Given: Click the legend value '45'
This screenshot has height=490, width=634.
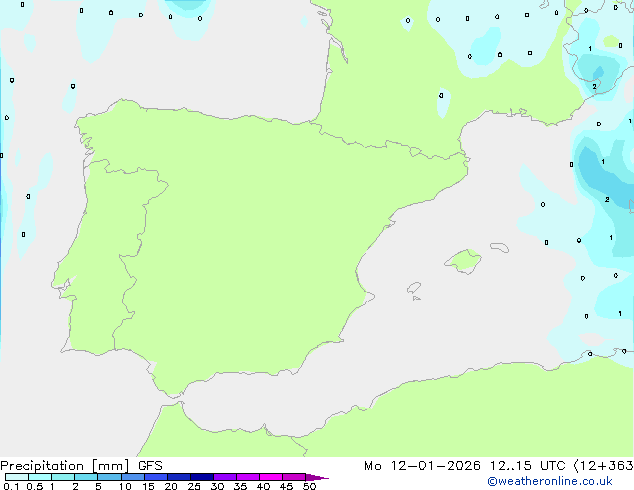Looking at the screenshot, I should click(x=286, y=486).
